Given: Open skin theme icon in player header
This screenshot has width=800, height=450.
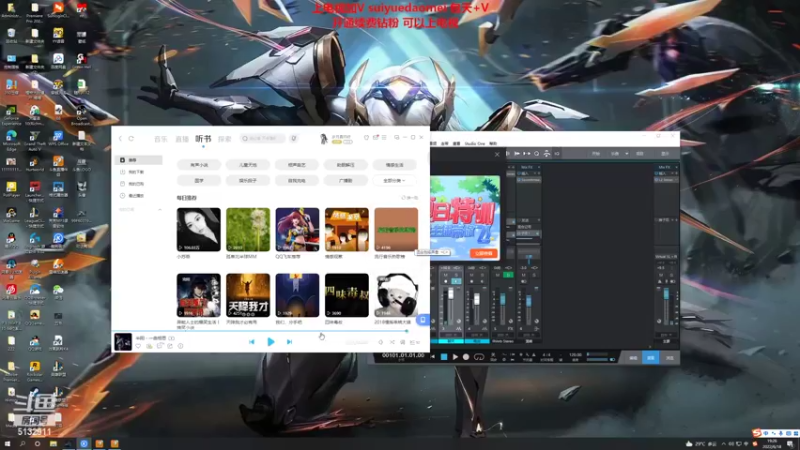Looking at the screenshot, I should 366,138.
